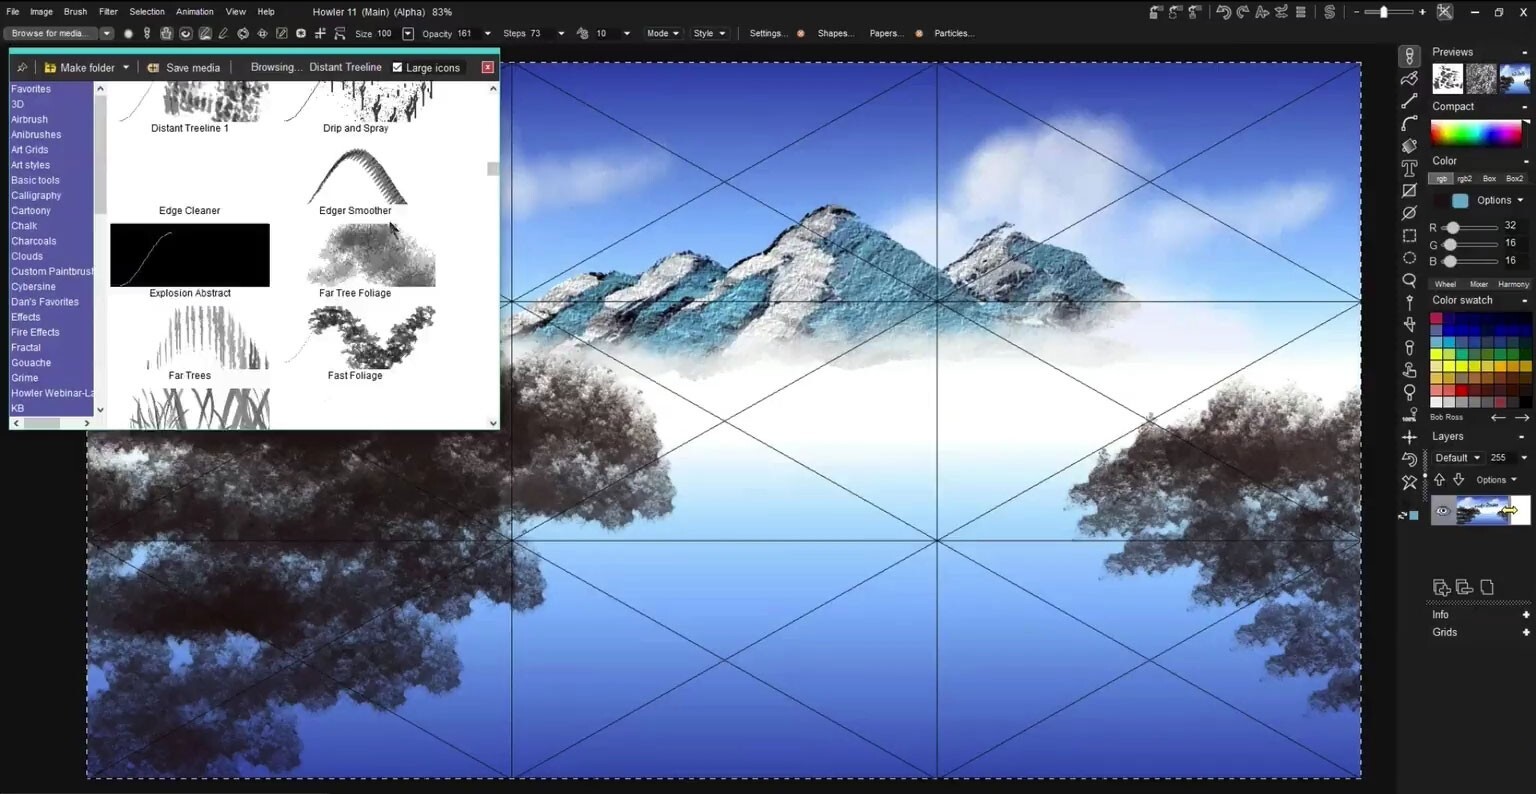The height and width of the screenshot is (794, 1536).
Task: Switch to Wheel color view
Action: coord(1446,284)
